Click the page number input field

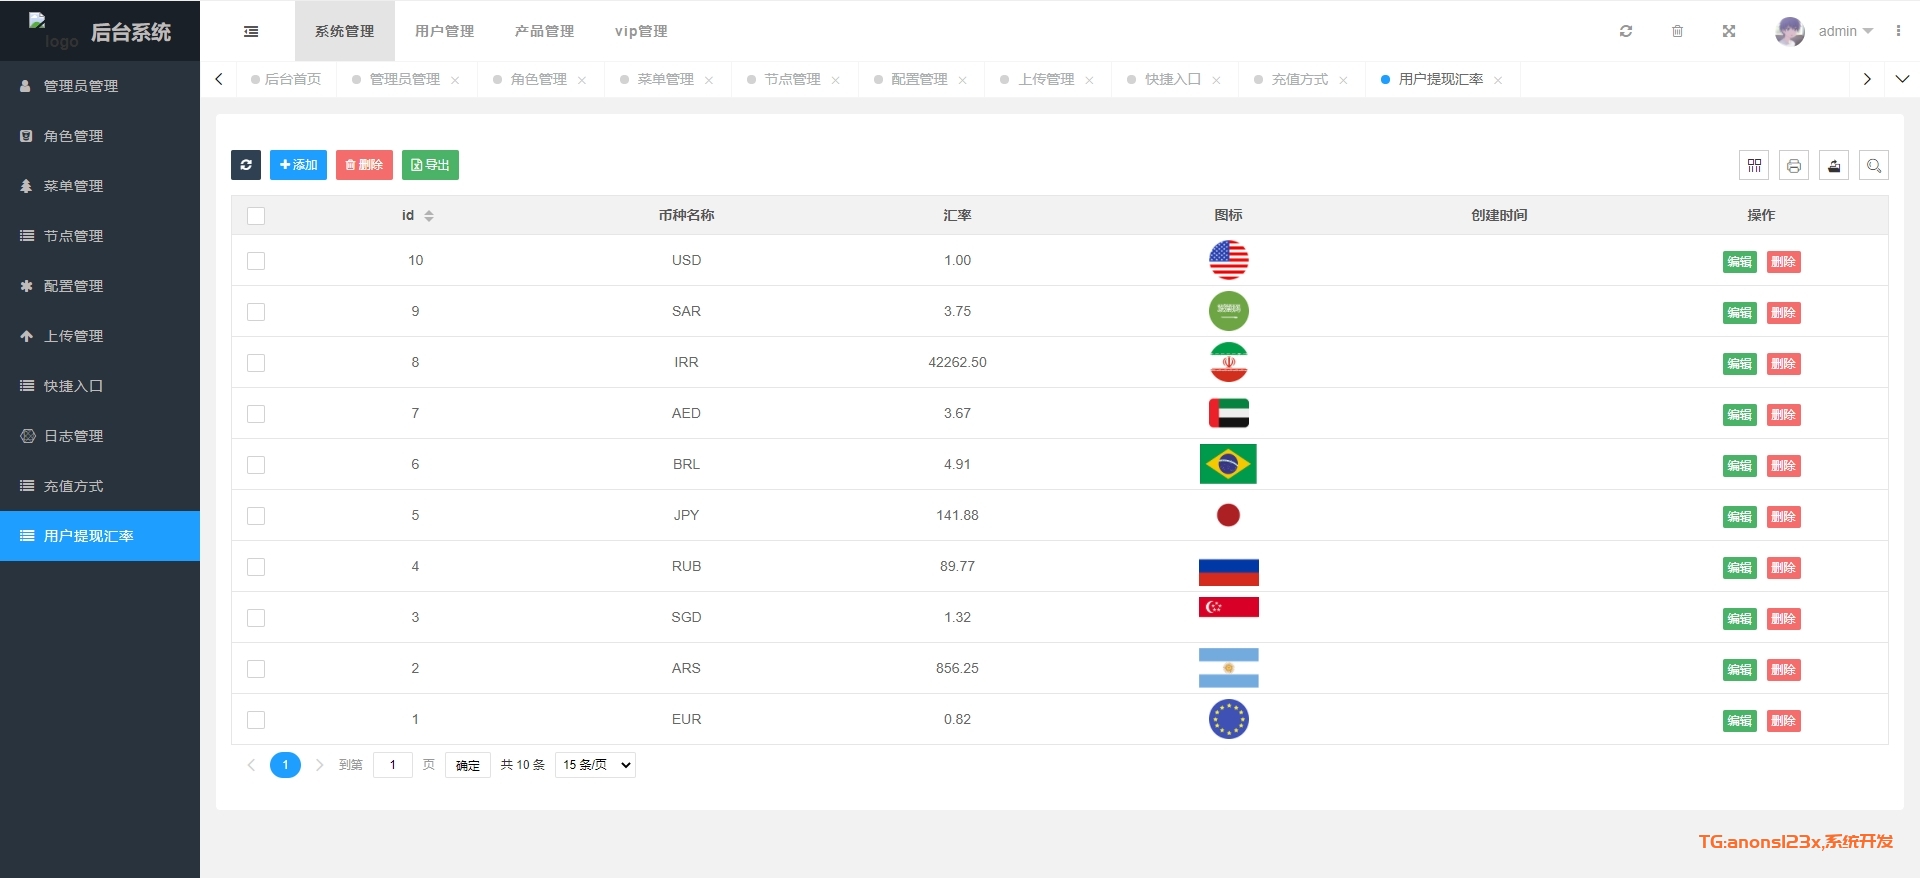pos(393,765)
